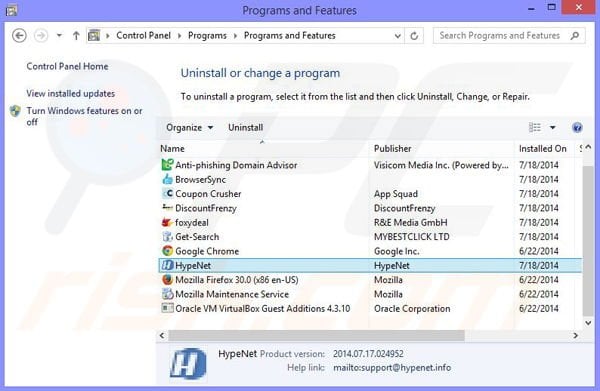This screenshot has height=391, width=600.
Task: Sort by Installed On column header
Action: pyautogui.click(x=545, y=148)
